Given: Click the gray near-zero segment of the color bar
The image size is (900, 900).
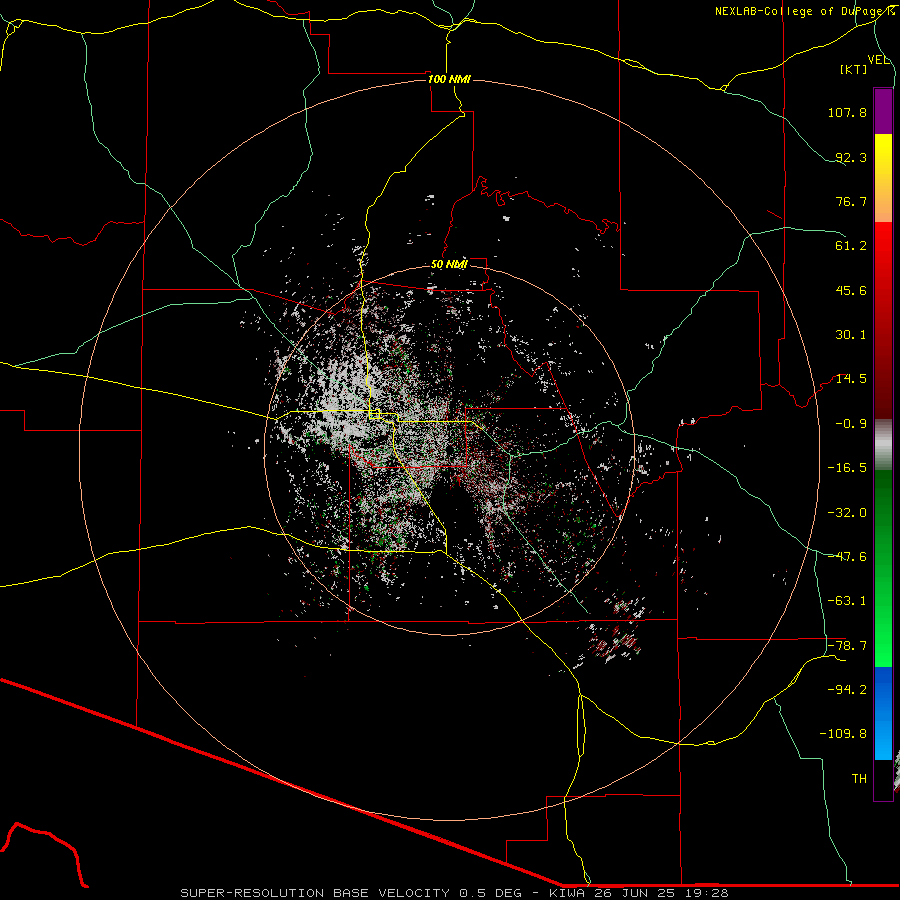Looking at the screenshot, I should 883,445.
